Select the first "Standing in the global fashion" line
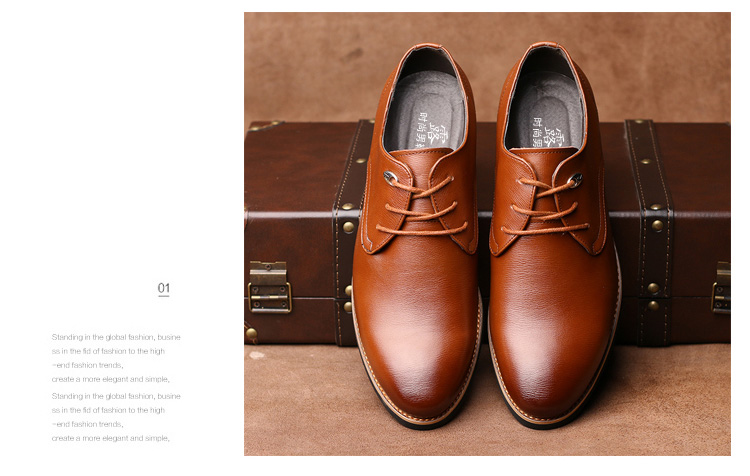Image resolution: width=750 pixels, height=476 pixels. pos(116,338)
